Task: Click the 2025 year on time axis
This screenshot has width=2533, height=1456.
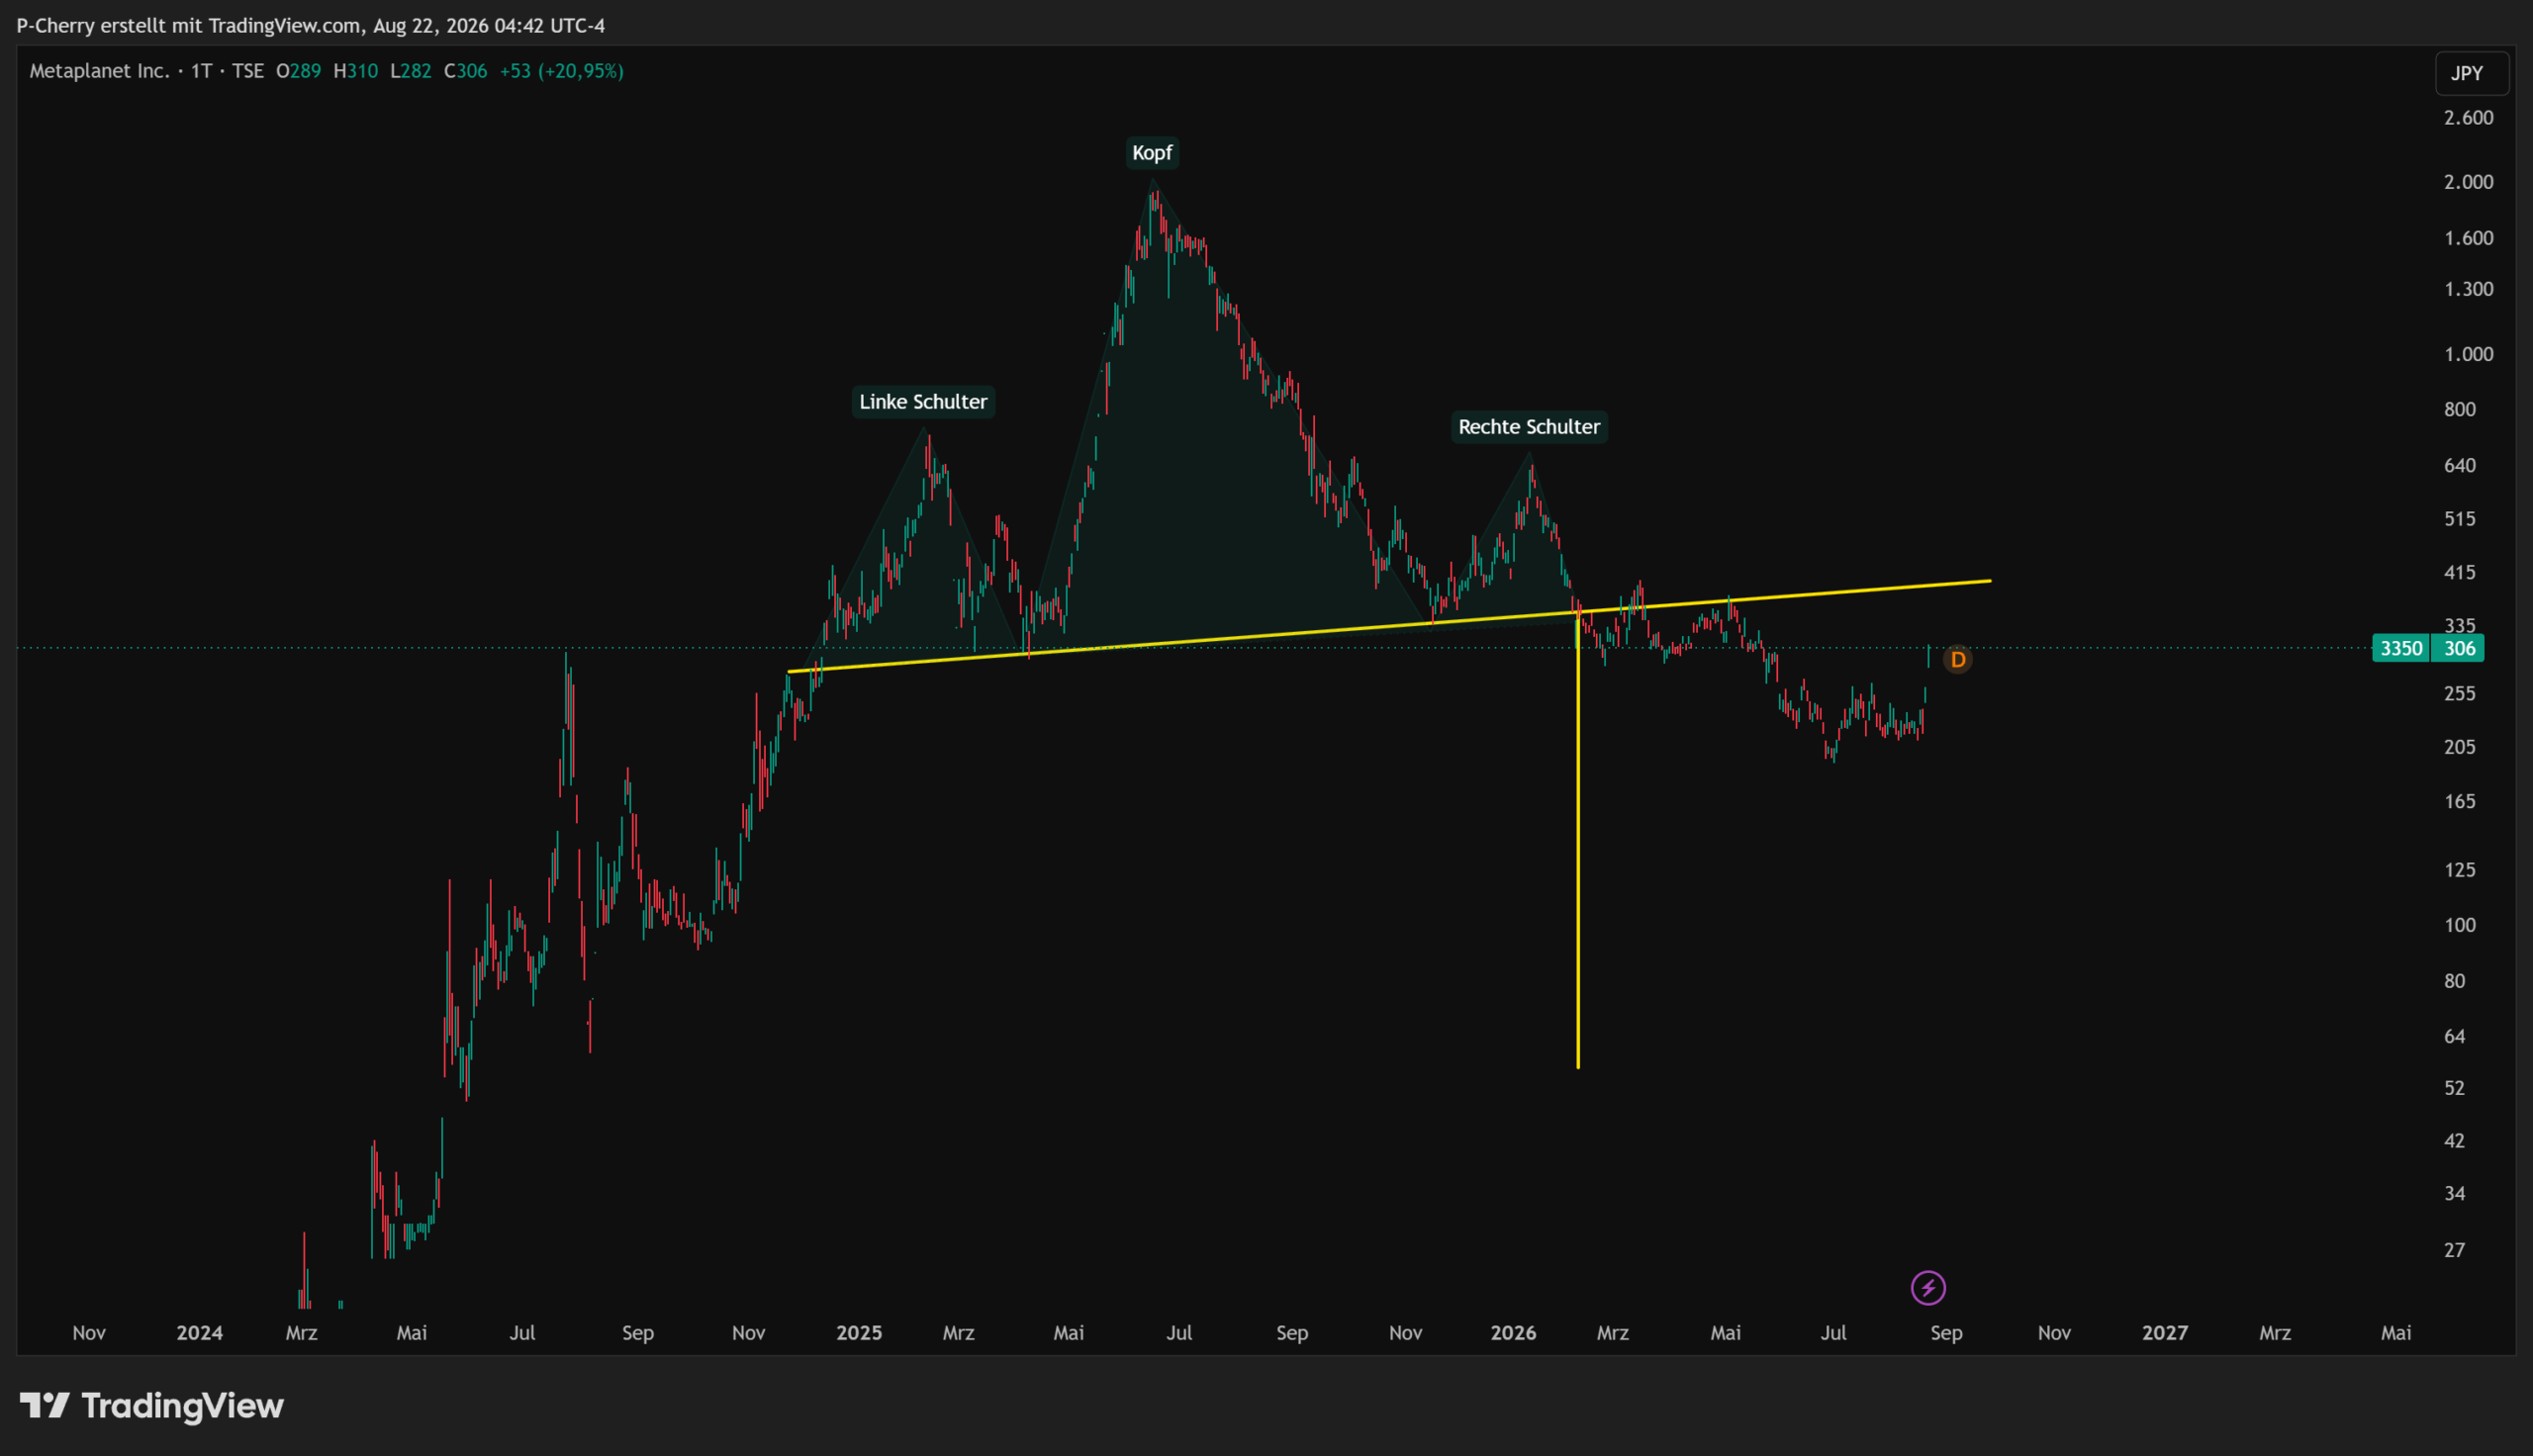Action: click(x=859, y=1333)
